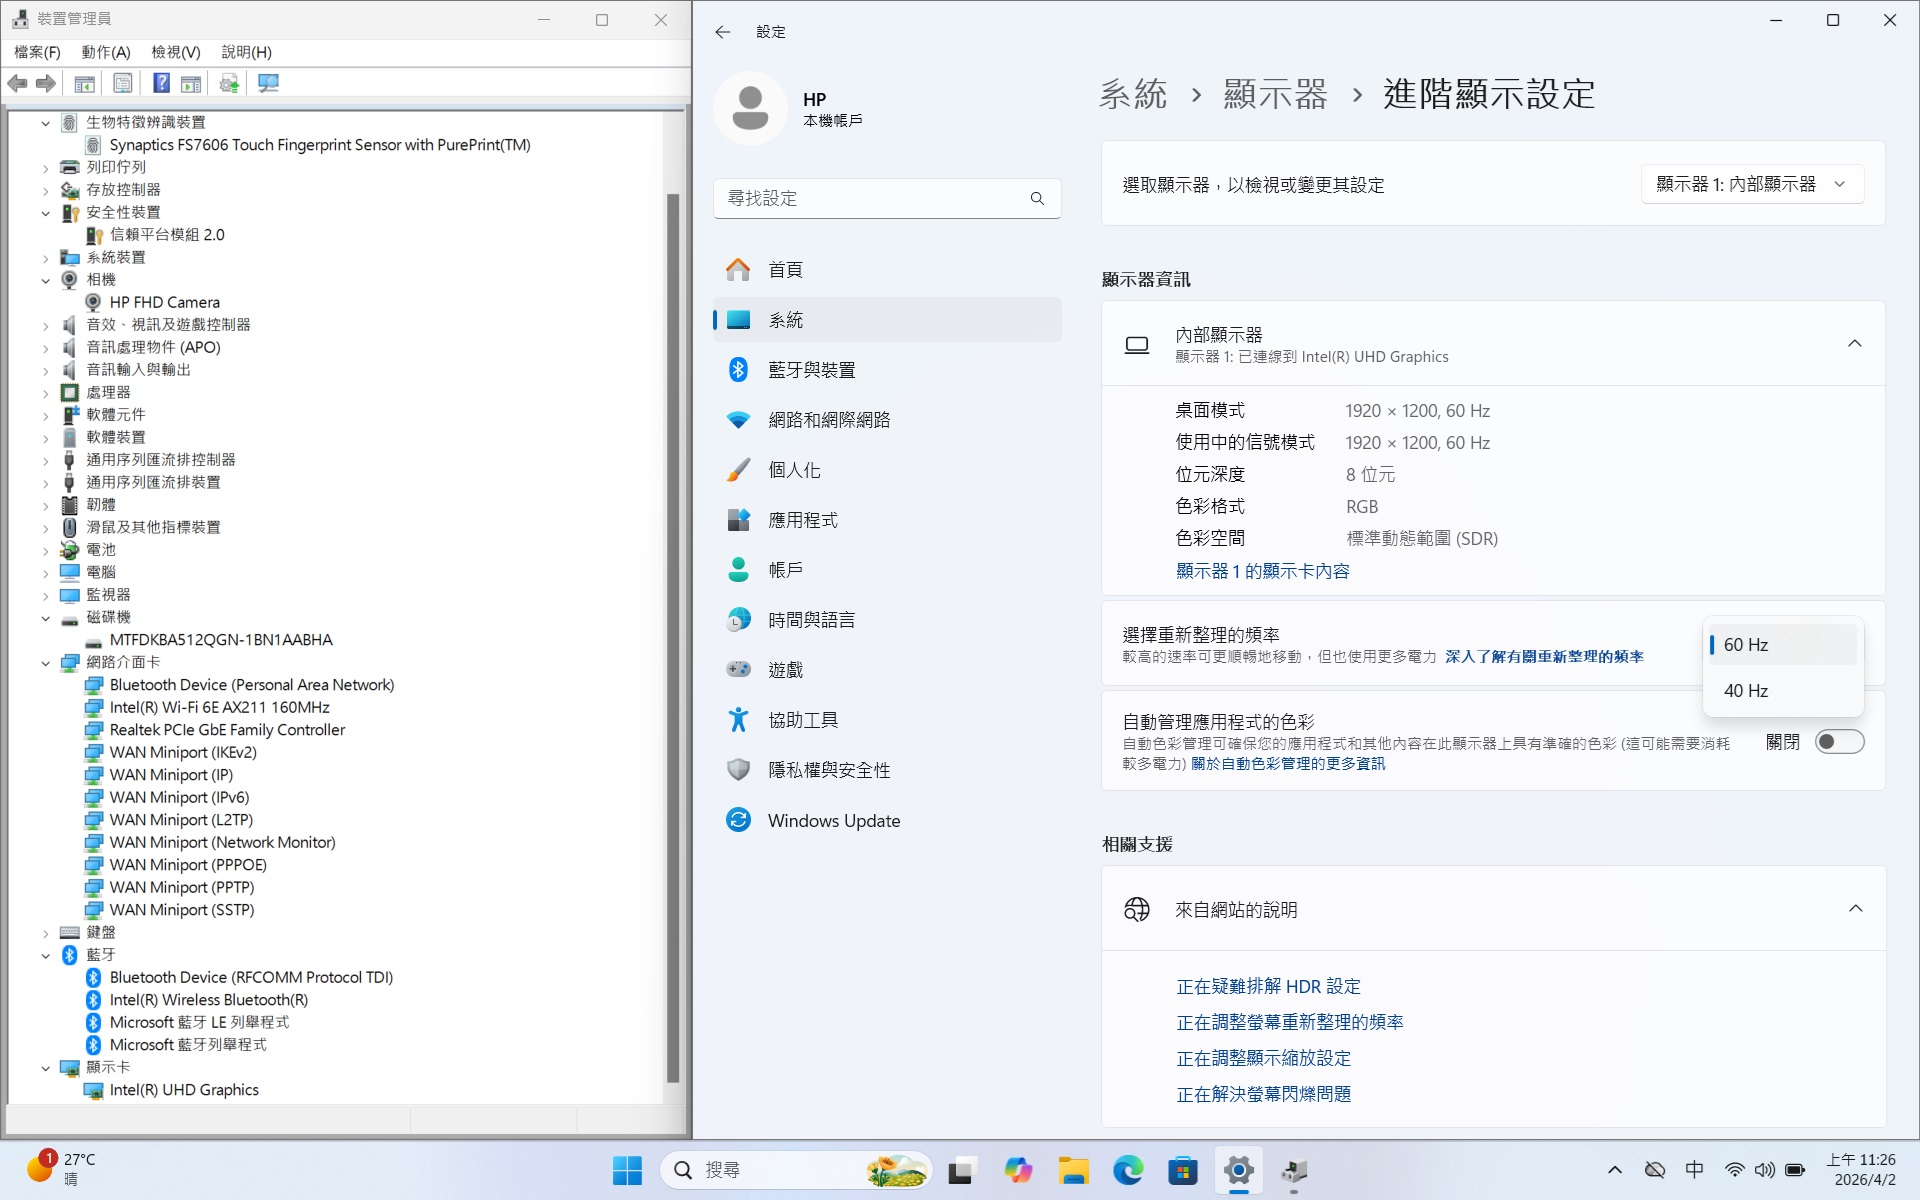Open Microsoft Edge from the taskbar

(x=1128, y=1170)
